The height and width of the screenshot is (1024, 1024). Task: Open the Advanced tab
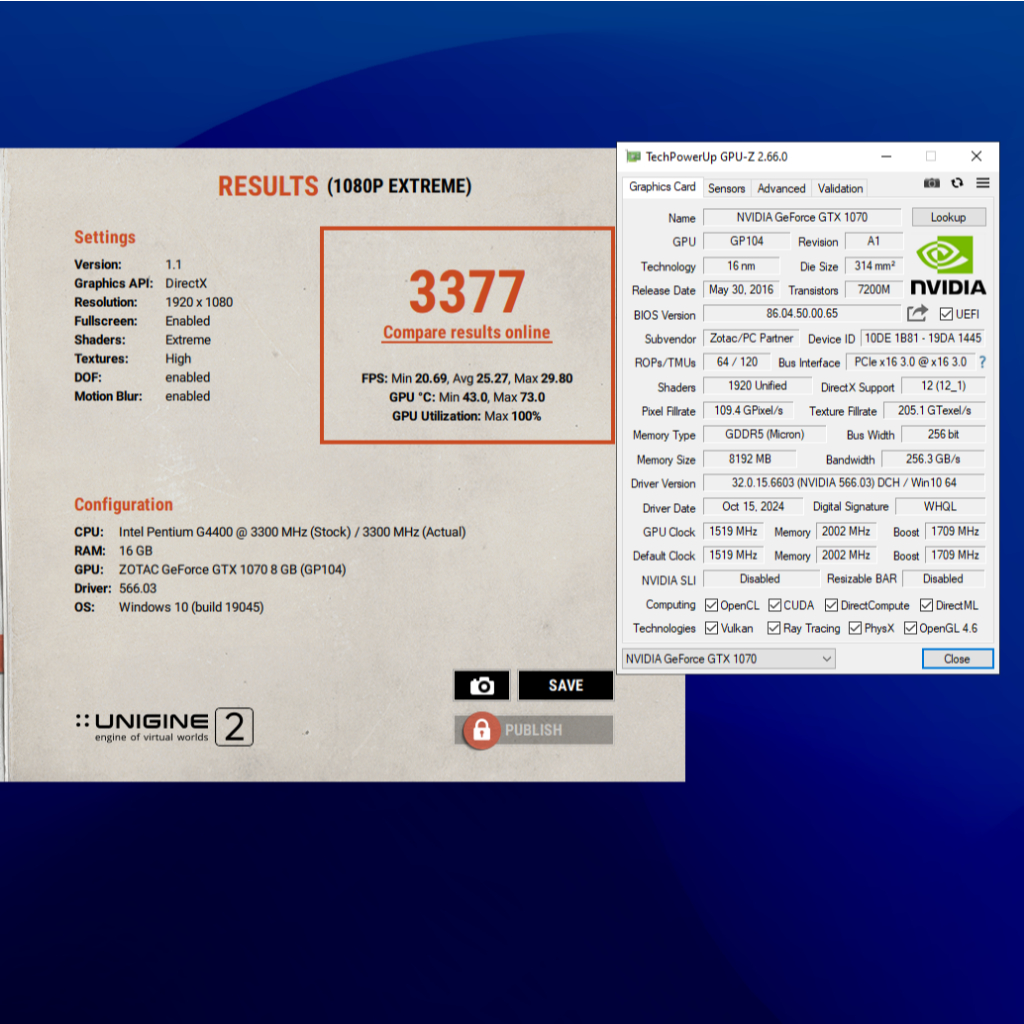[x=781, y=189]
